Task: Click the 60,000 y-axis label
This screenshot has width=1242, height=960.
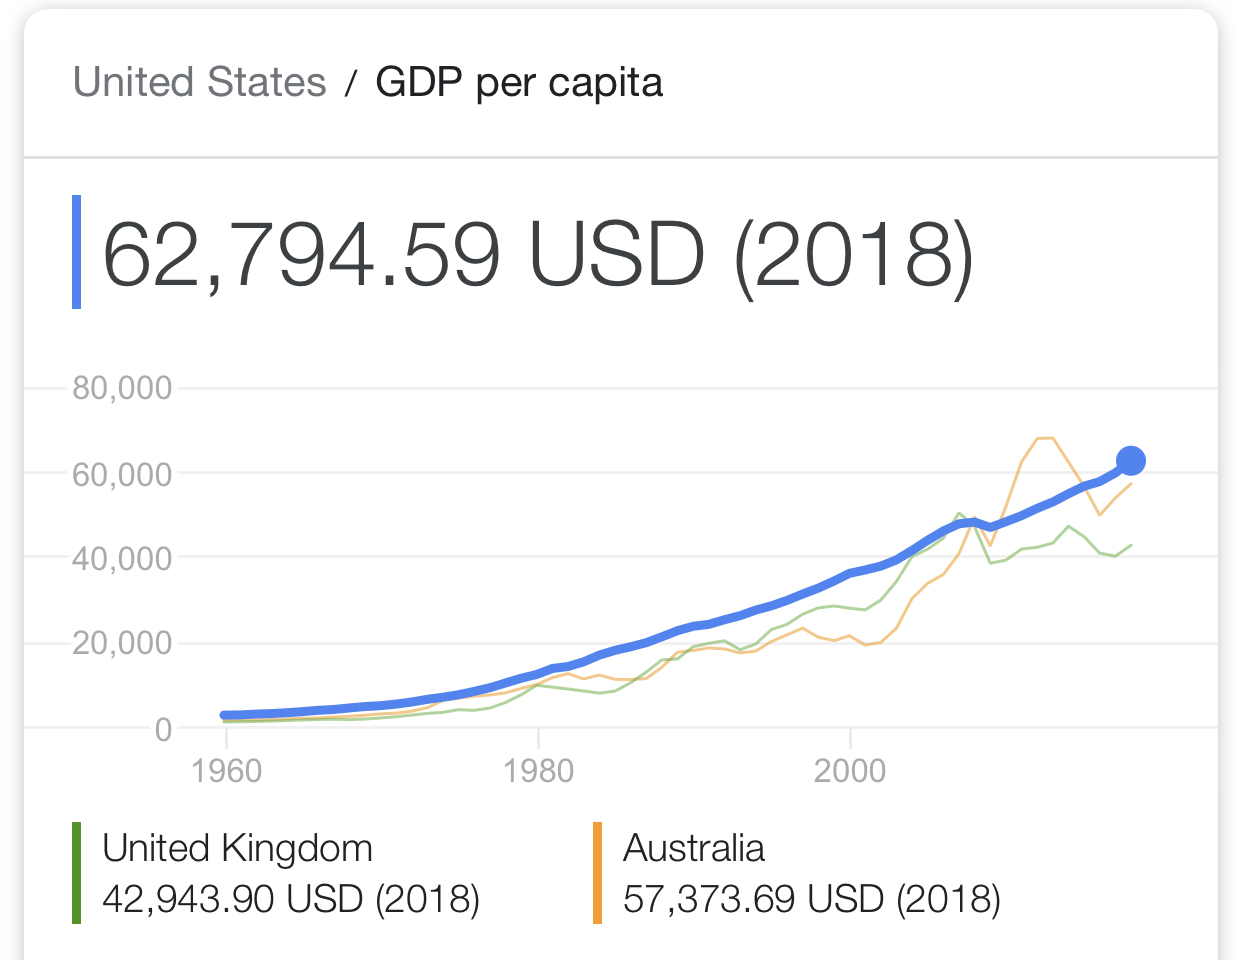Action: (122, 474)
